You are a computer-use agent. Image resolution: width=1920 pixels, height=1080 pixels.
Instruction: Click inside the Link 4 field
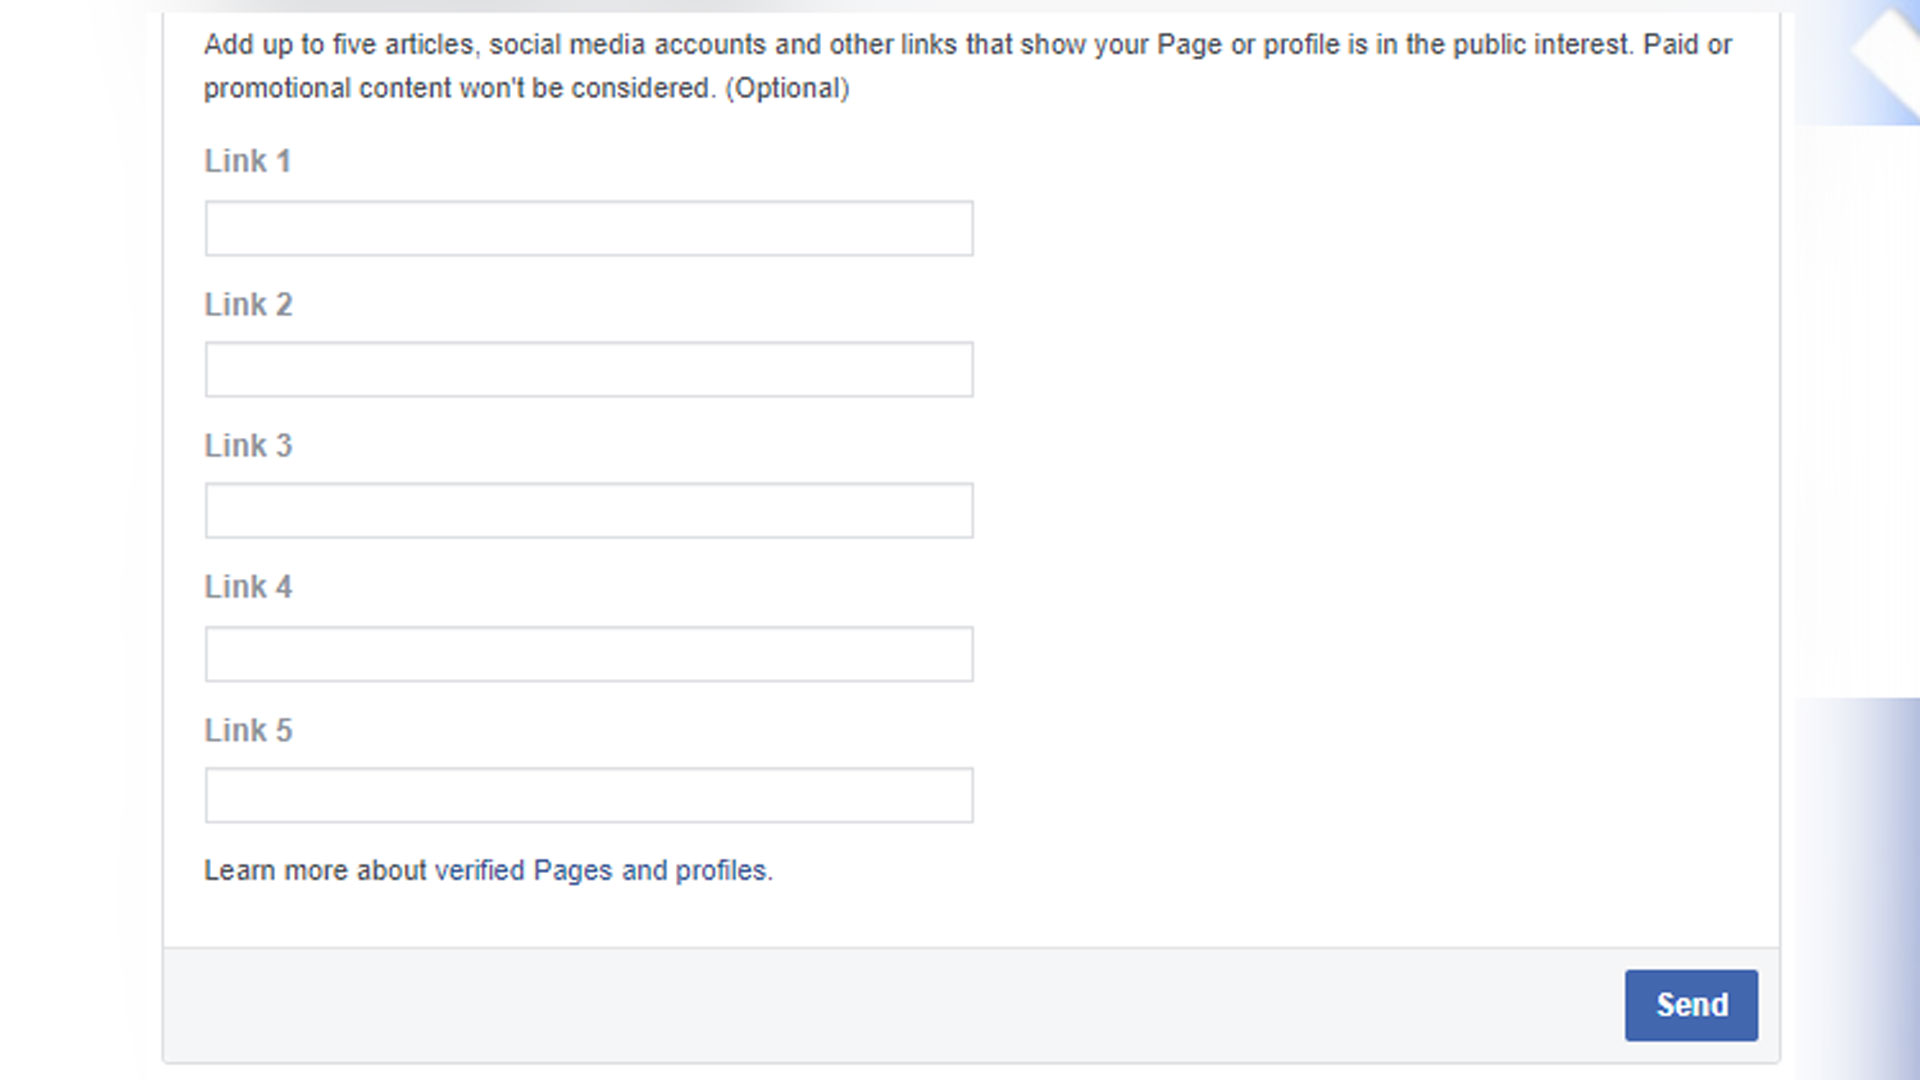[x=589, y=654]
